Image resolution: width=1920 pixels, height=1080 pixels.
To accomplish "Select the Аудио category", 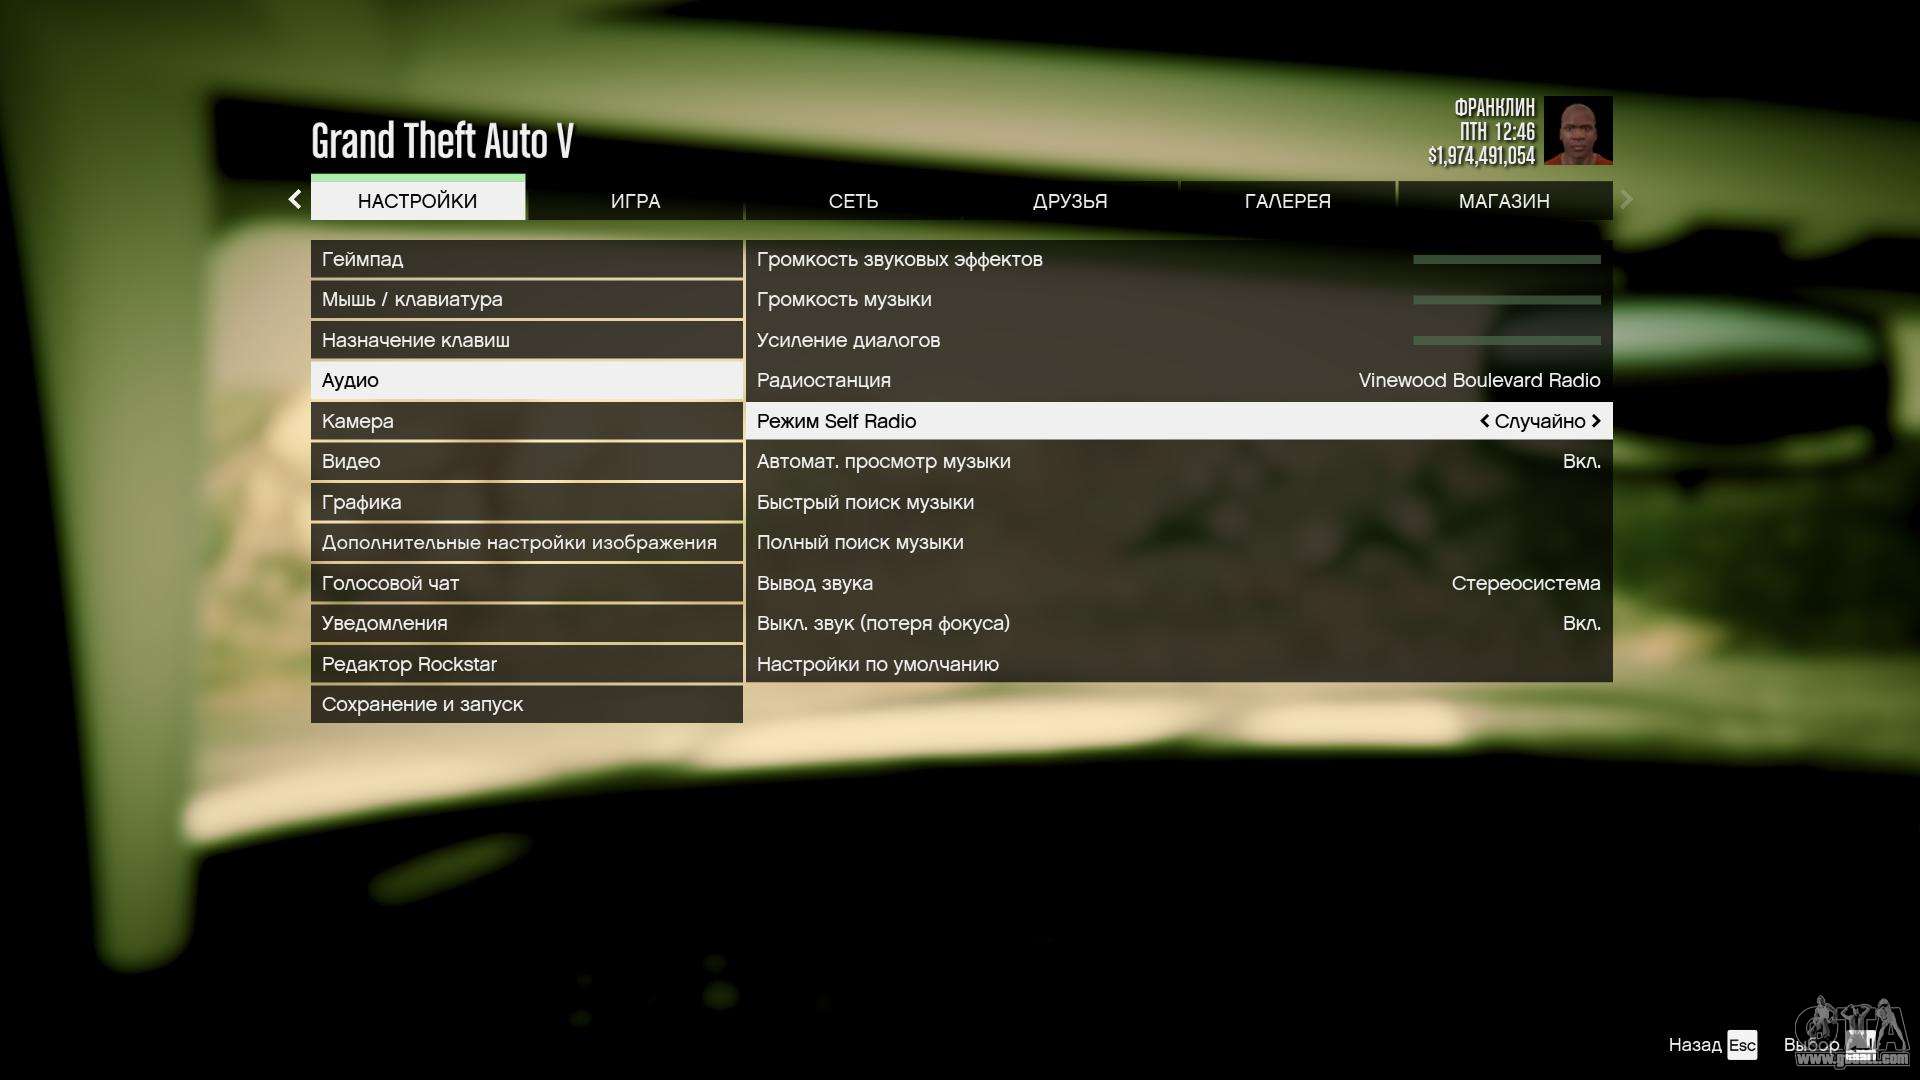I will coord(527,380).
